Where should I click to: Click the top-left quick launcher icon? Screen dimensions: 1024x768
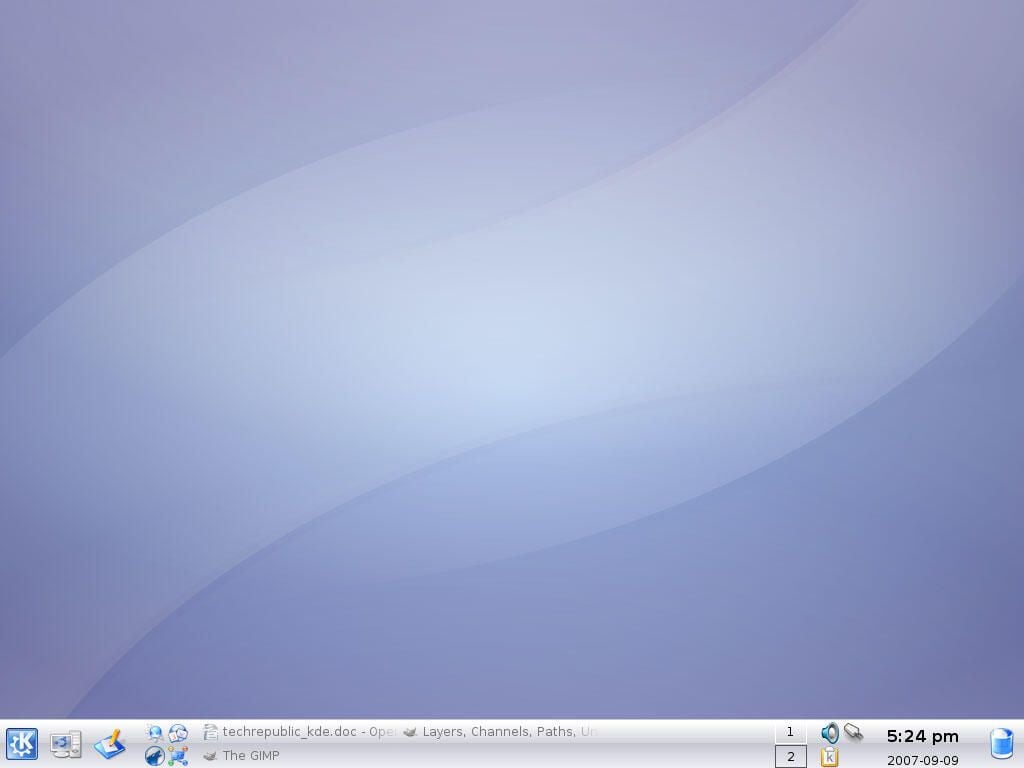click(154, 733)
